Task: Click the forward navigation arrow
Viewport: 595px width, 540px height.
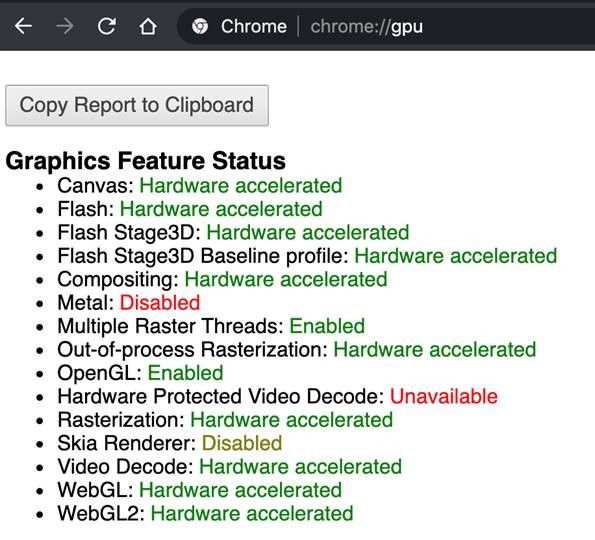Action: tap(65, 27)
